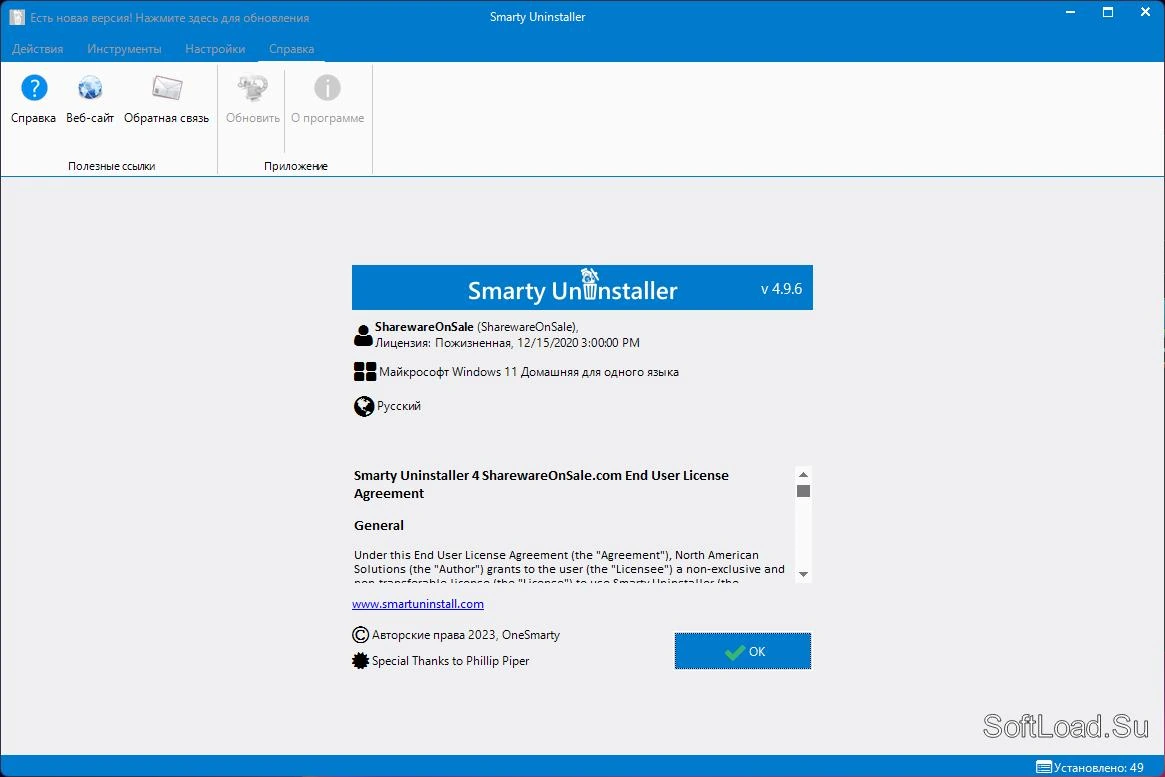Click Special Thanks to Phillip Piper text
1165x777 pixels.
point(450,661)
